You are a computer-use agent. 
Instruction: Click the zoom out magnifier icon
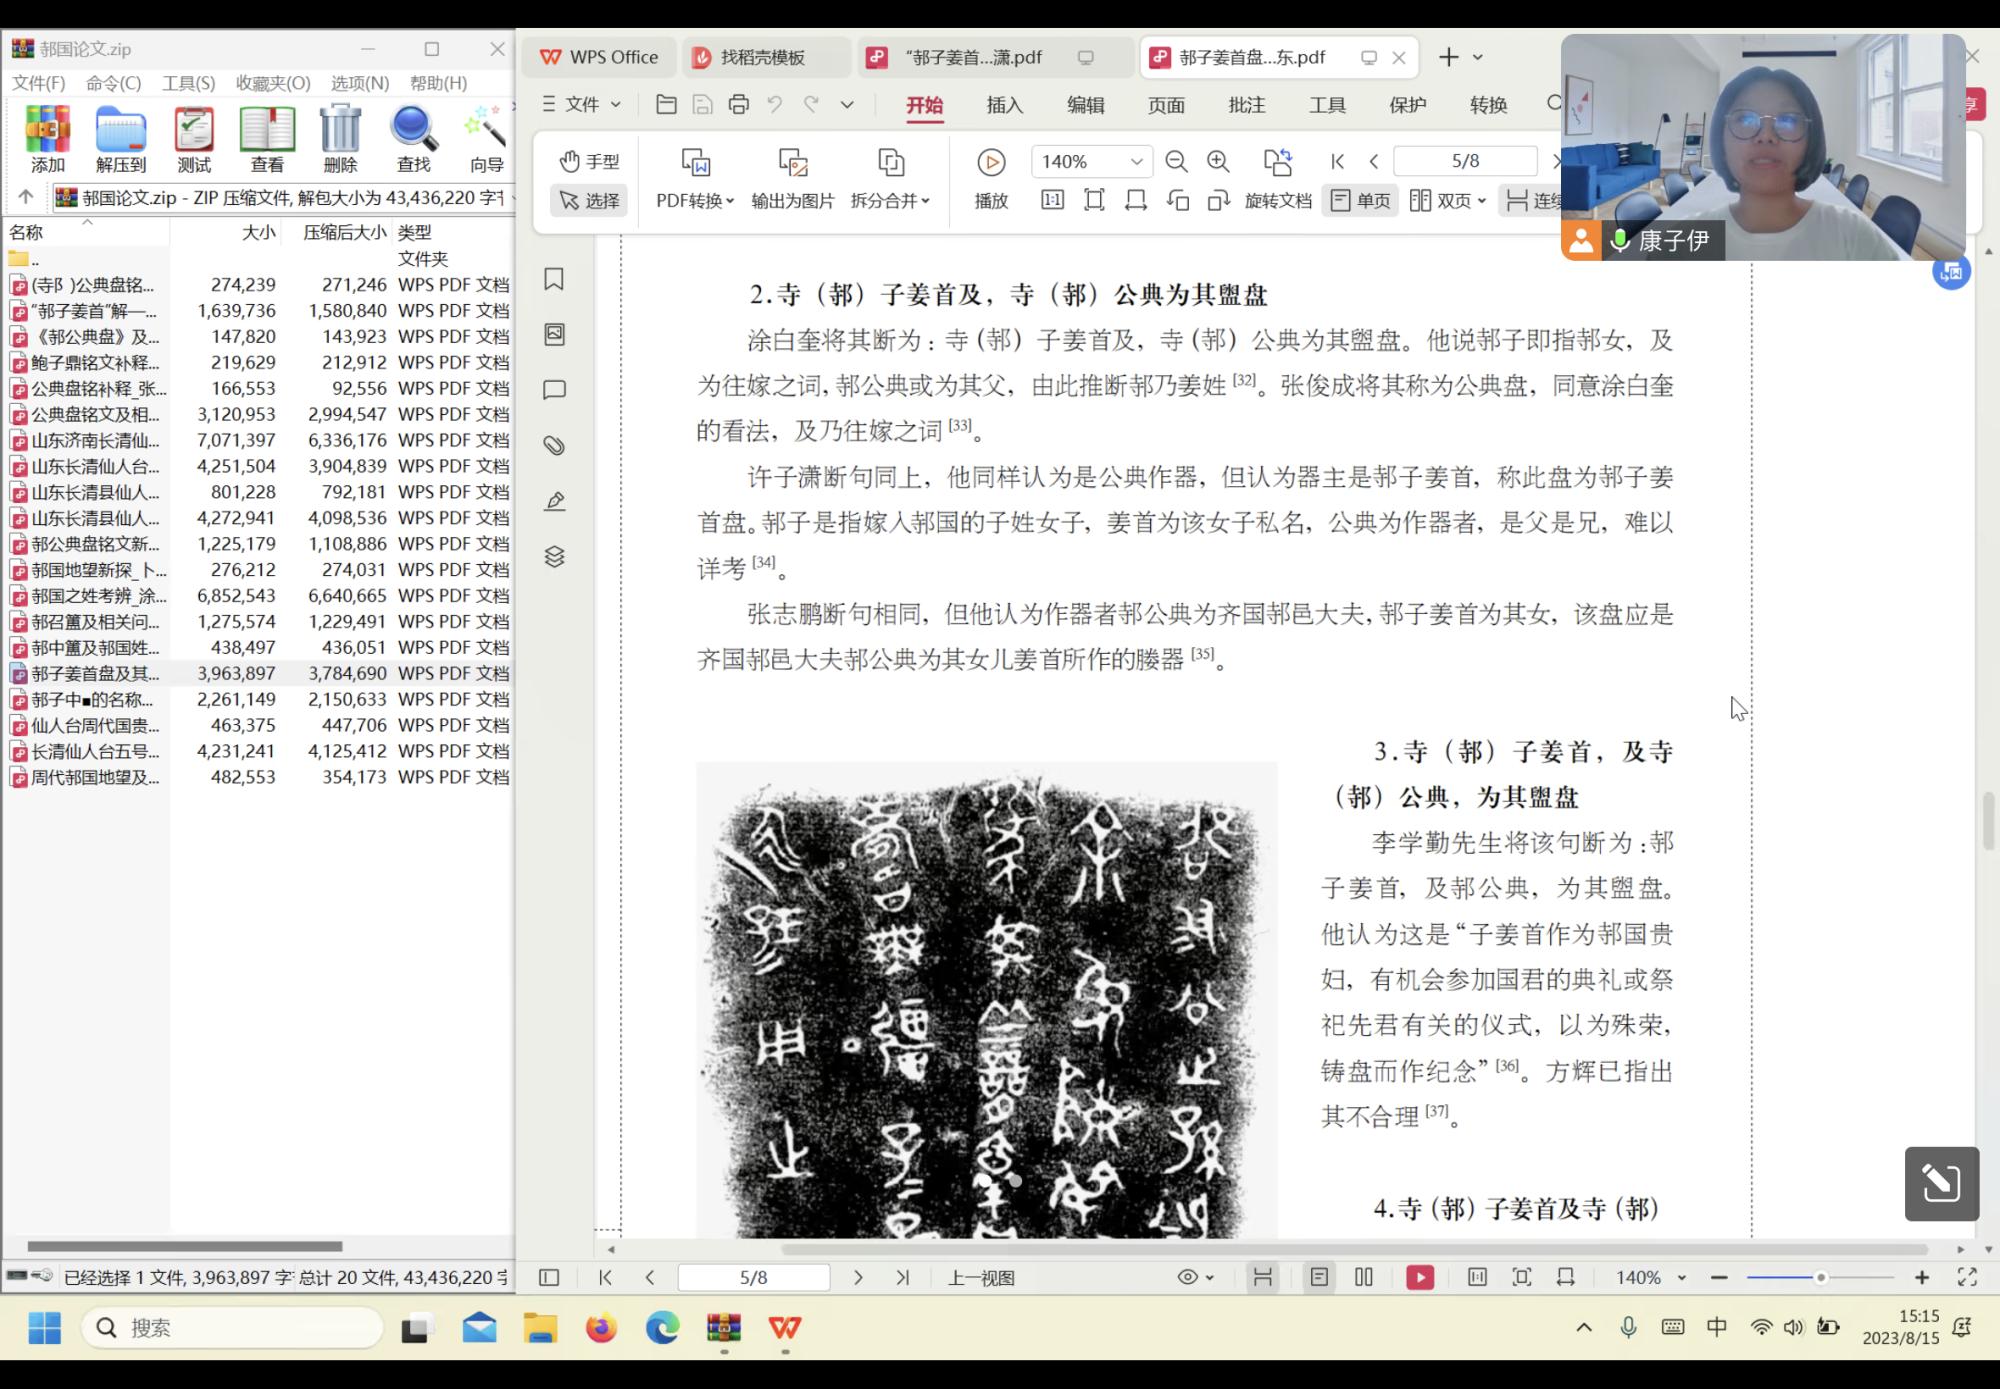pyautogui.click(x=1176, y=162)
